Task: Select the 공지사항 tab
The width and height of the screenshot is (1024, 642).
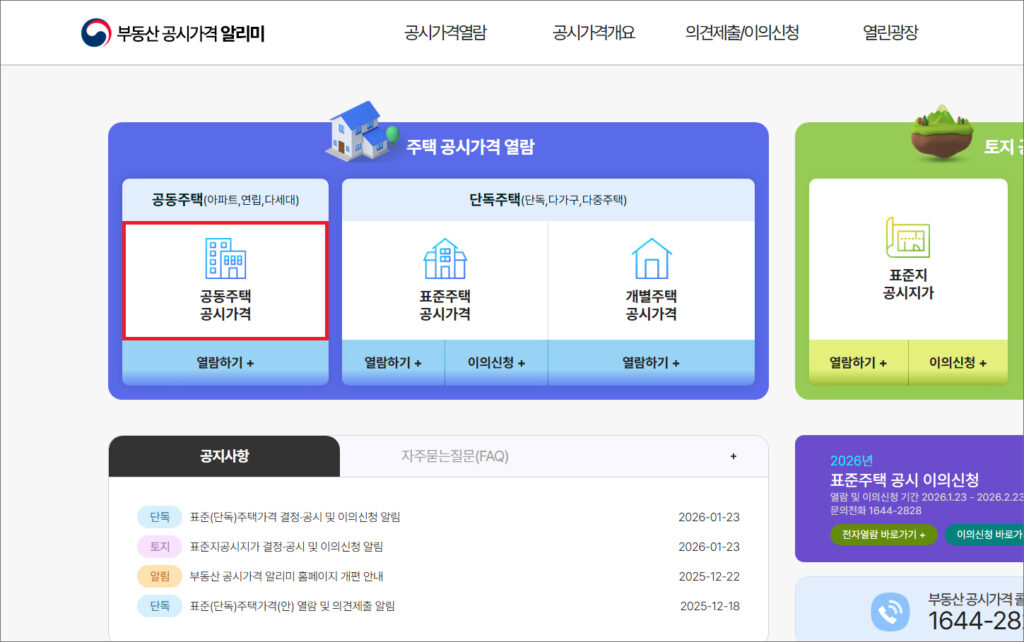Action: (224, 456)
